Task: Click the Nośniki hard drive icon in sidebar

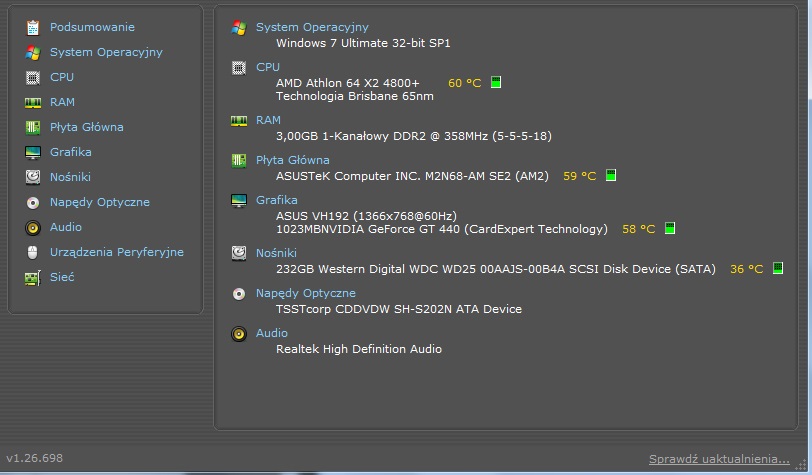Action: (33, 177)
